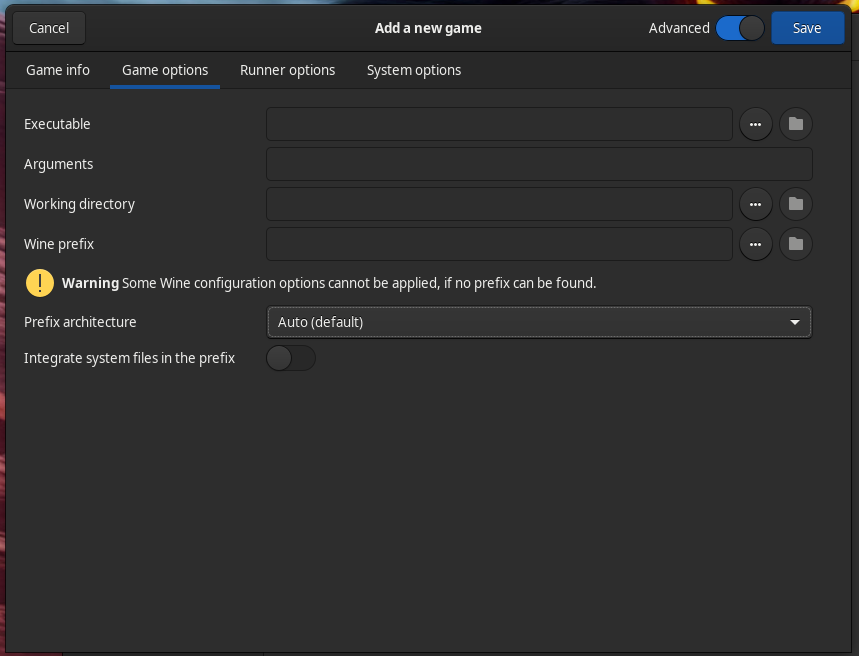
Task: Switch to the Runner options tab
Action: [x=288, y=70]
